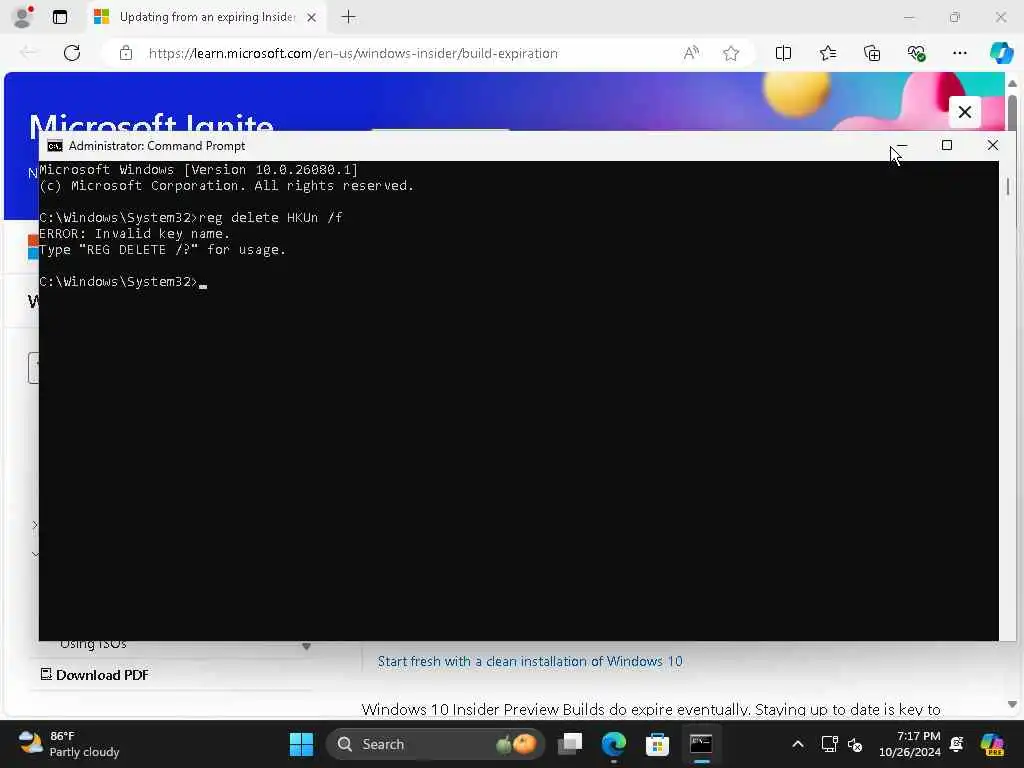
Task: Click Download PDF in sidebar
Action: 95,675
